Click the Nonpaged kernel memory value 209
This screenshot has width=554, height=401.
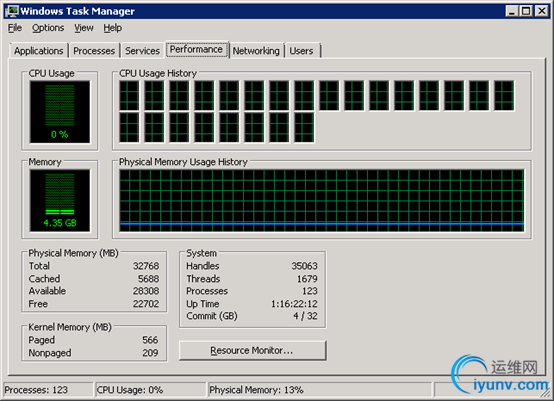pos(150,353)
